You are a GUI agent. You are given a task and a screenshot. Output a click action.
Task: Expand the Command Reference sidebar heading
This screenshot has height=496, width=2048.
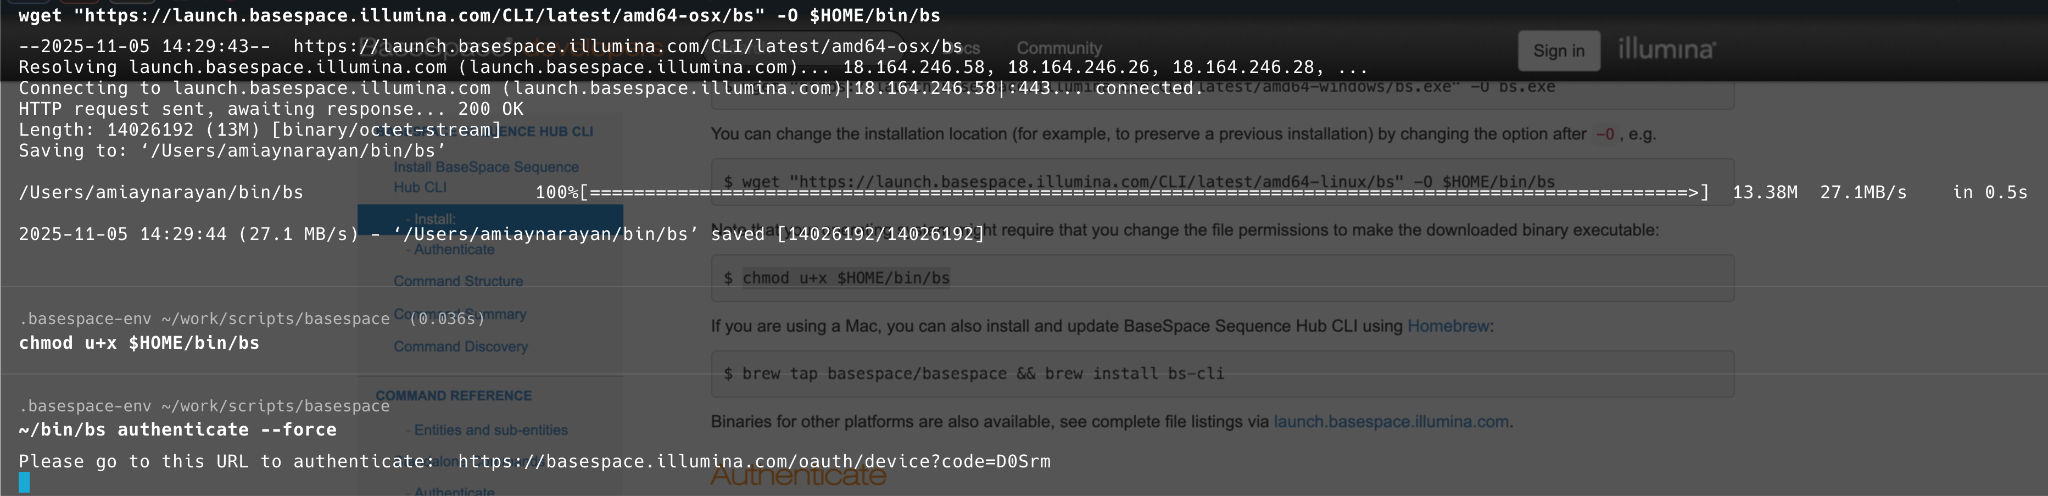454,395
